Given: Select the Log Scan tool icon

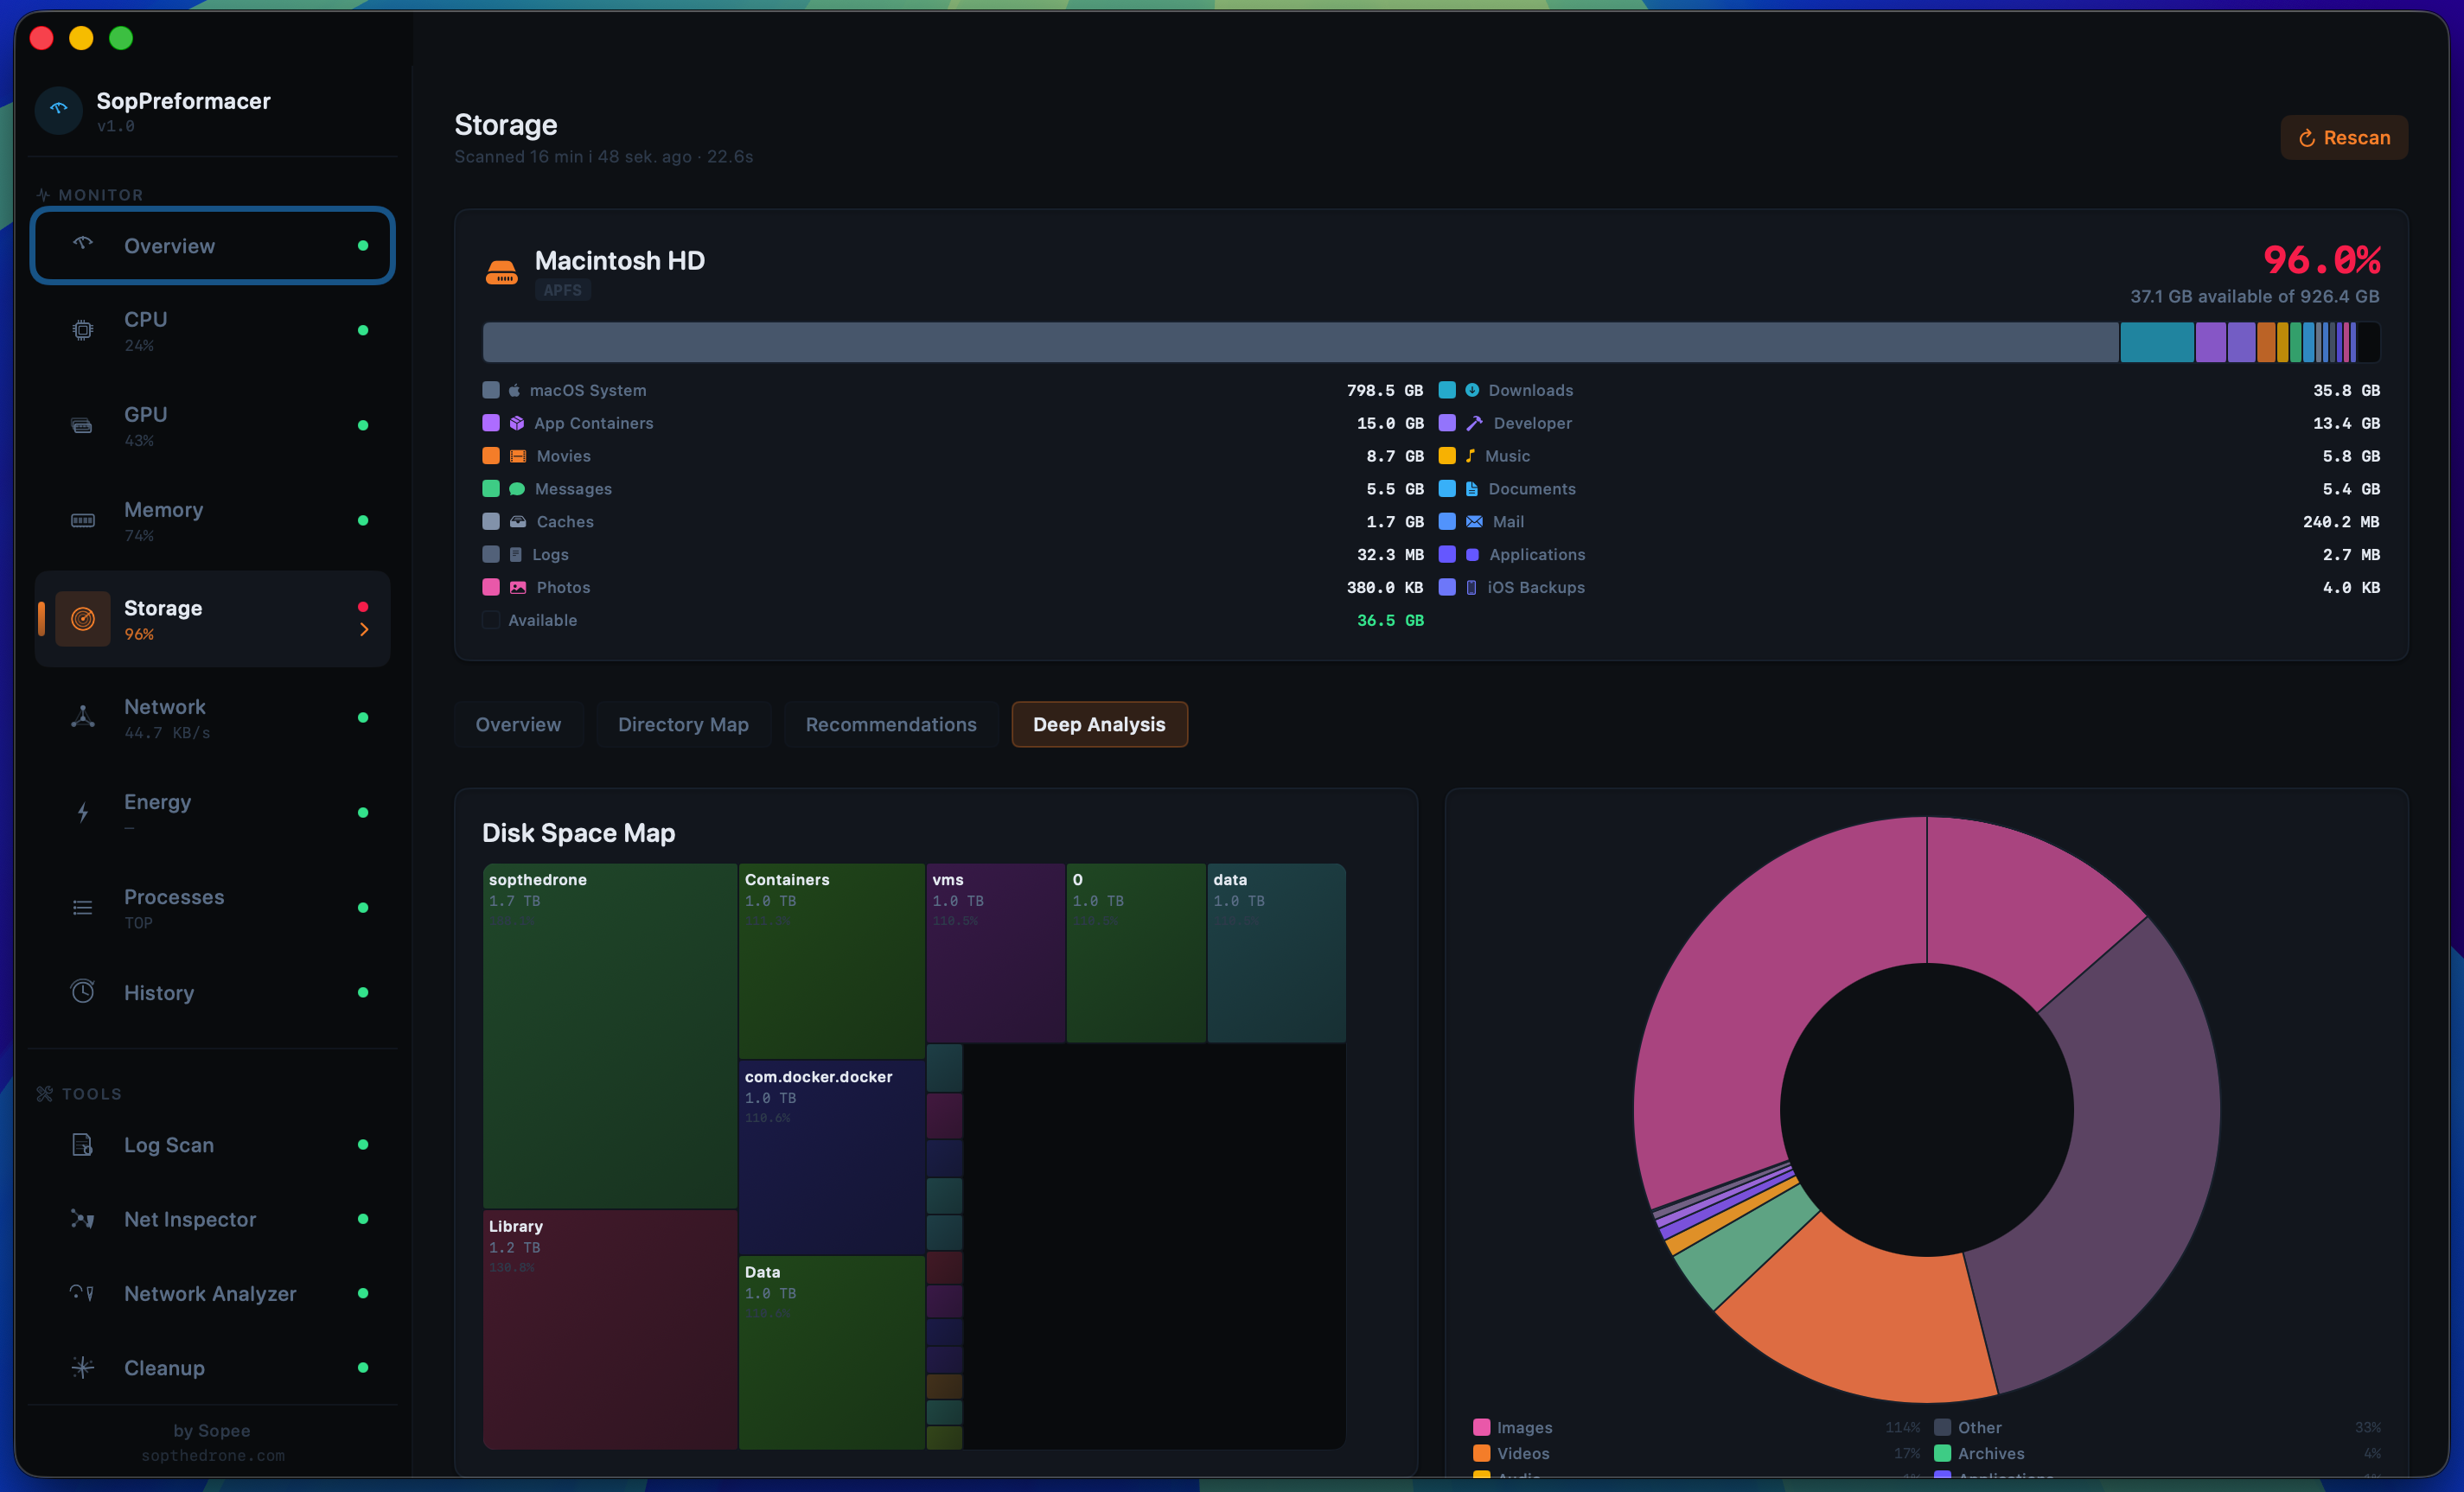Looking at the screenshot, I should tap(82, 1145).
